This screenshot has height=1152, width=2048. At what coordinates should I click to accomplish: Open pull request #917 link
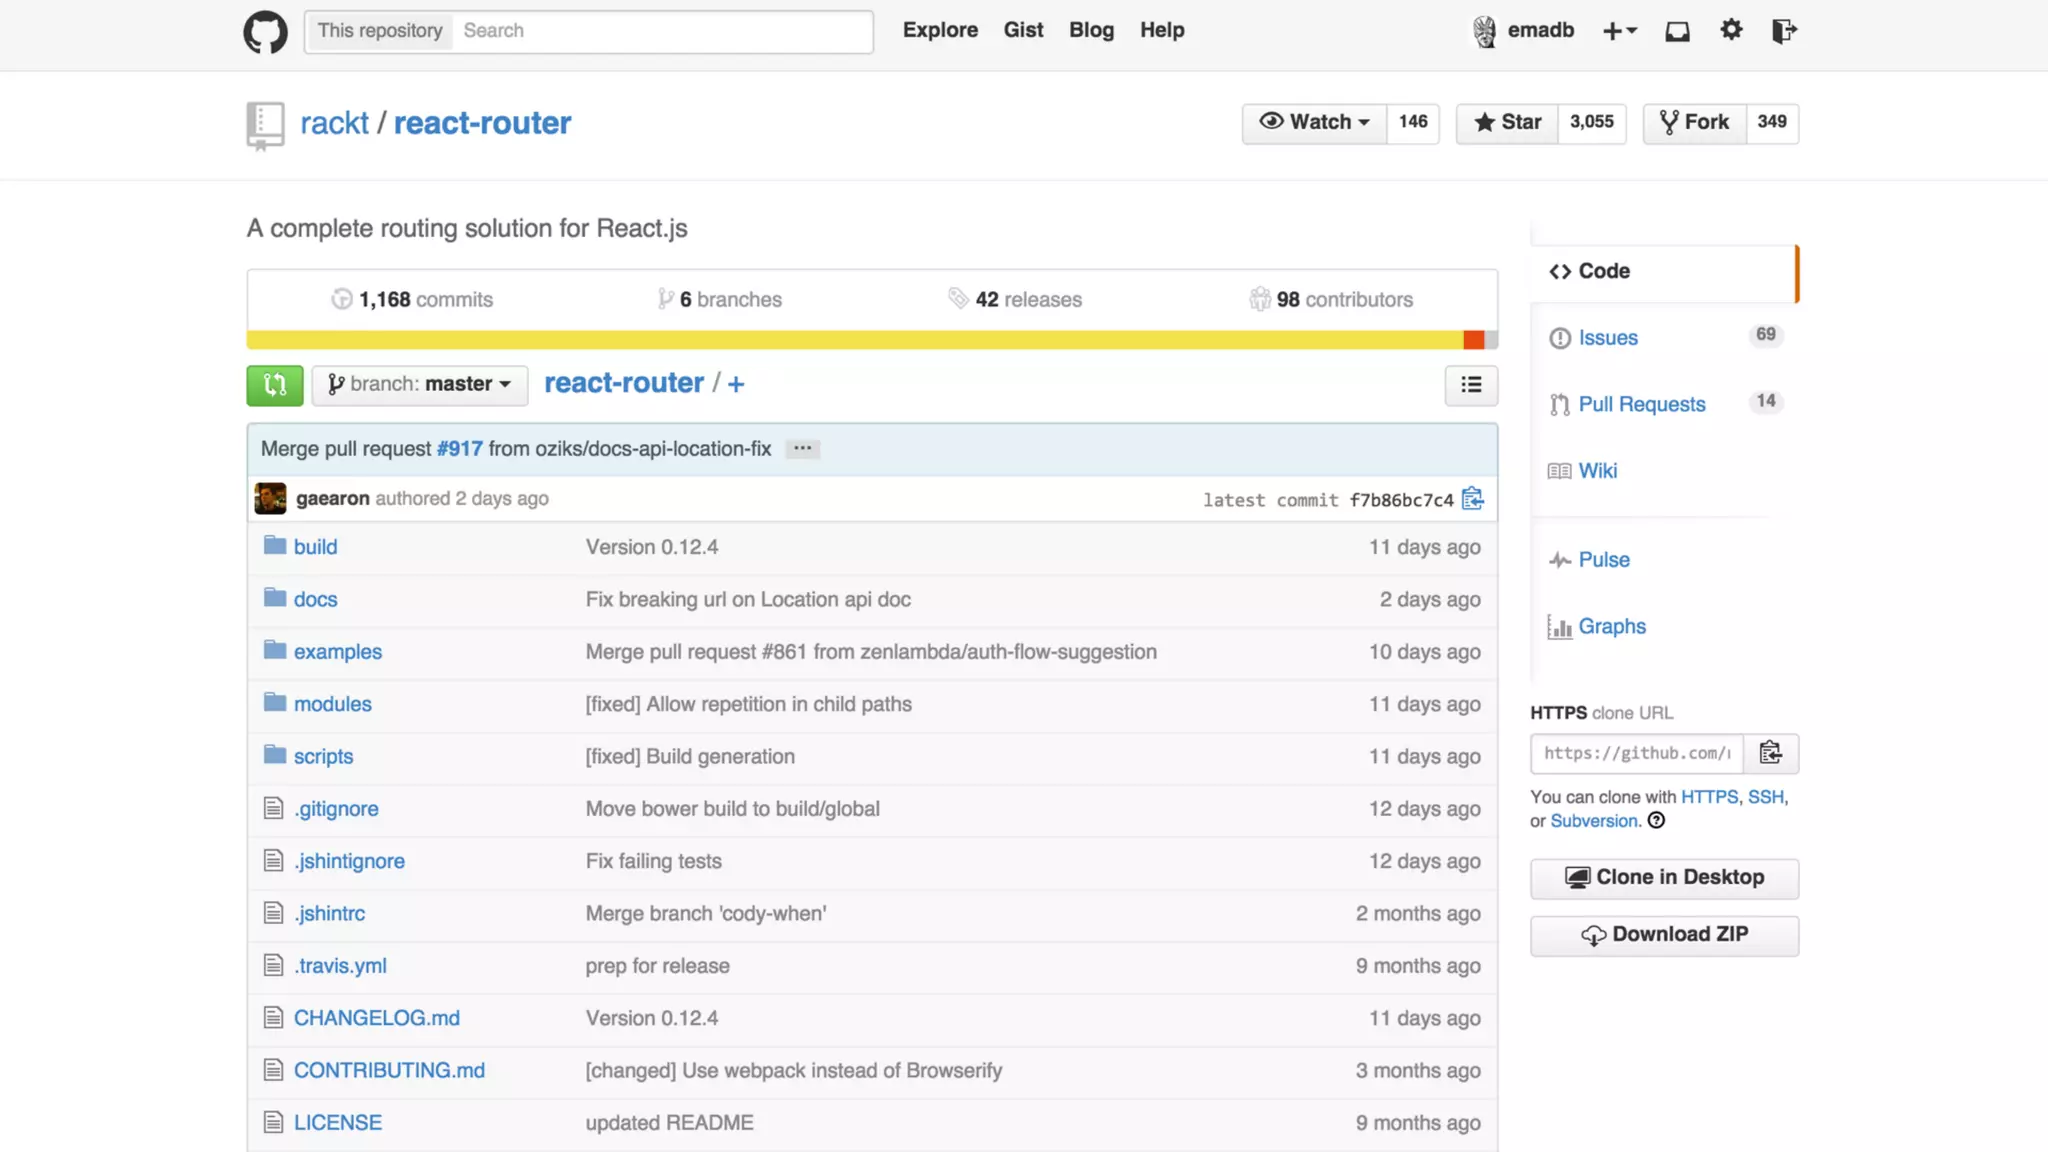[459, 449]
